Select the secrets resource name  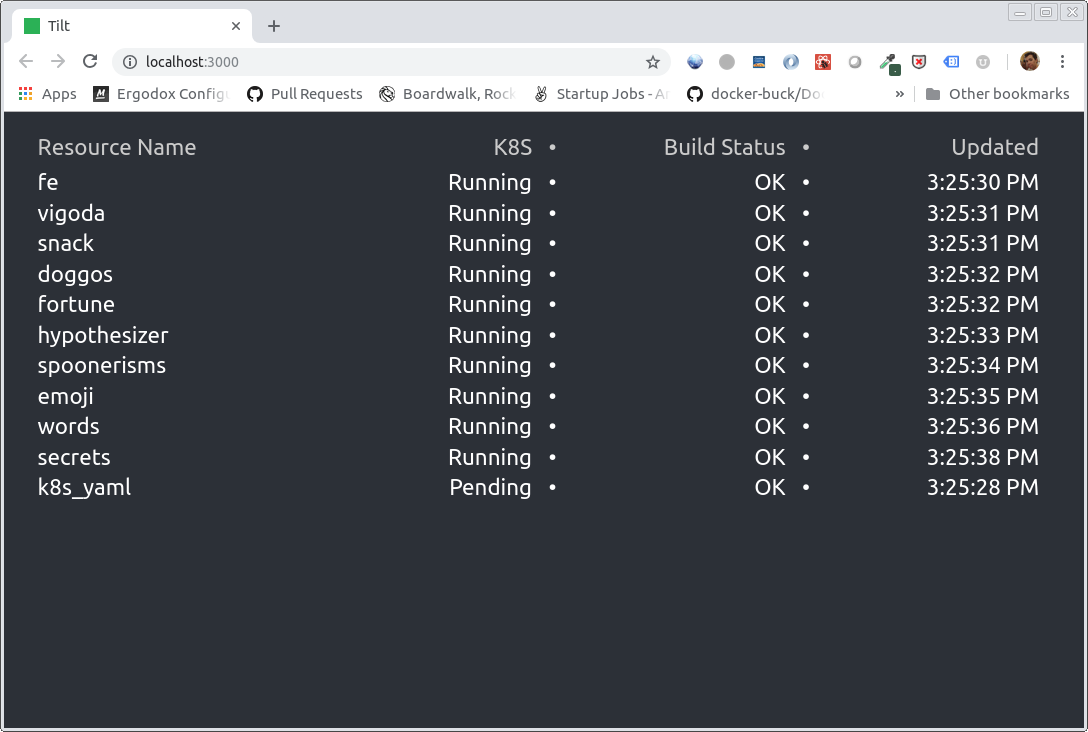(74, 457)
